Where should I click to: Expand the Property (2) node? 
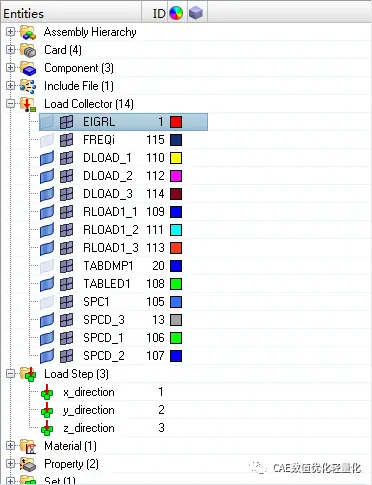coord(10,464)
